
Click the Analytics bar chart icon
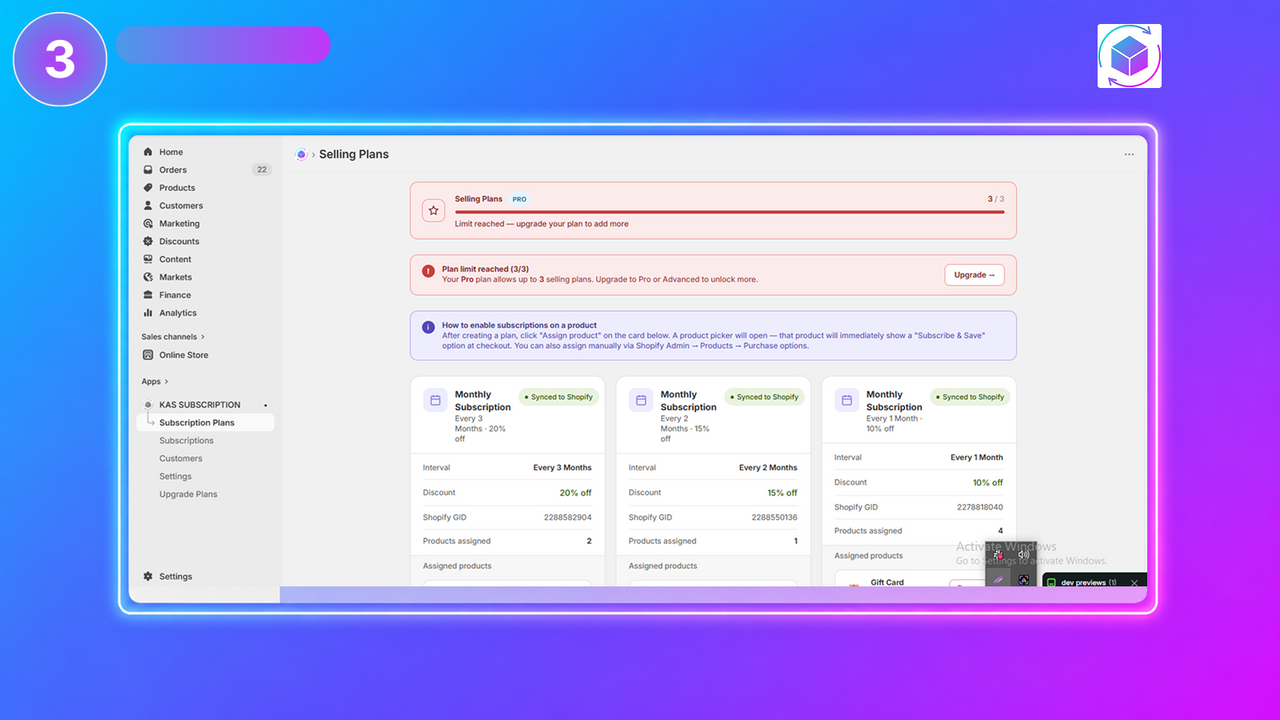tap(148, 313)
